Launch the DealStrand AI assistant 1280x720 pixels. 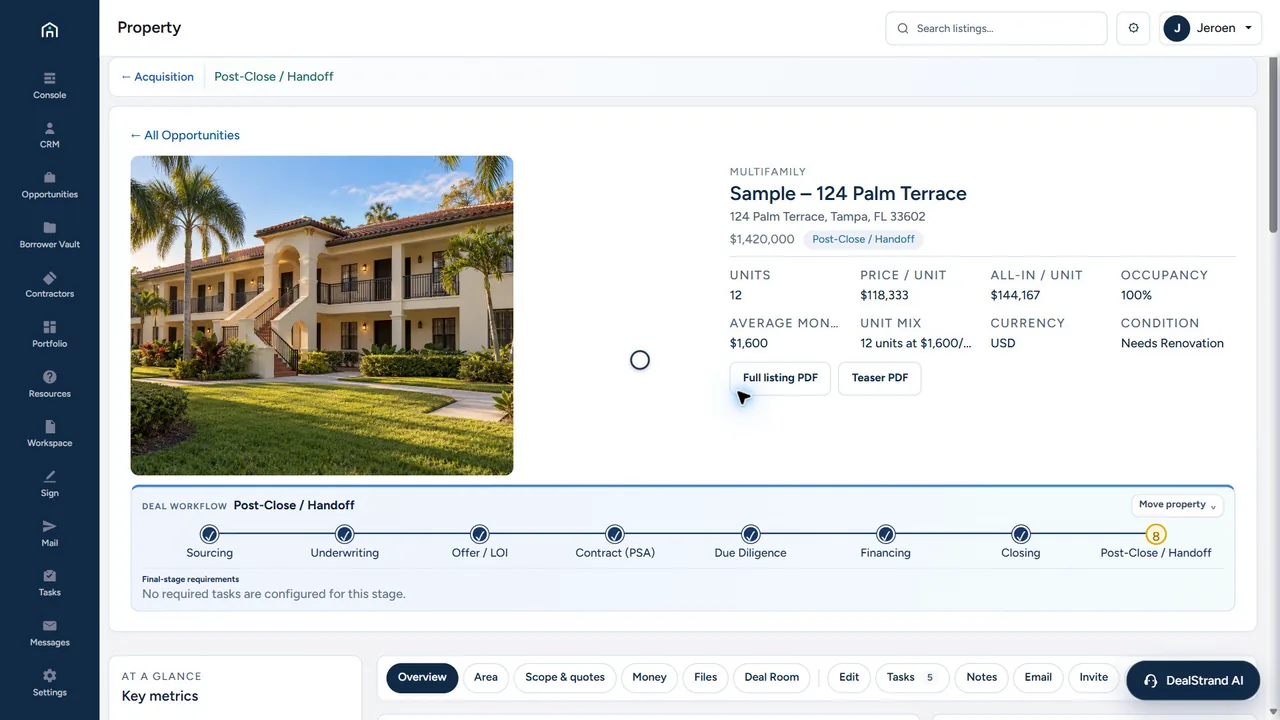tap(1193, 680)
